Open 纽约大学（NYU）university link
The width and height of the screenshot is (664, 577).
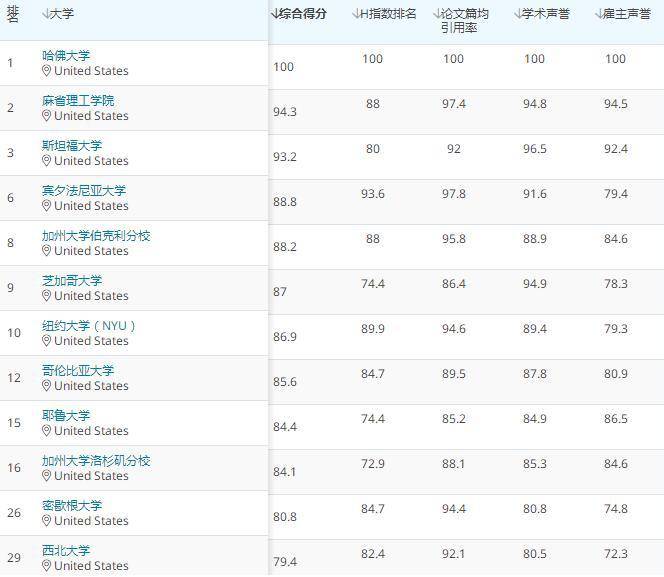89,326
